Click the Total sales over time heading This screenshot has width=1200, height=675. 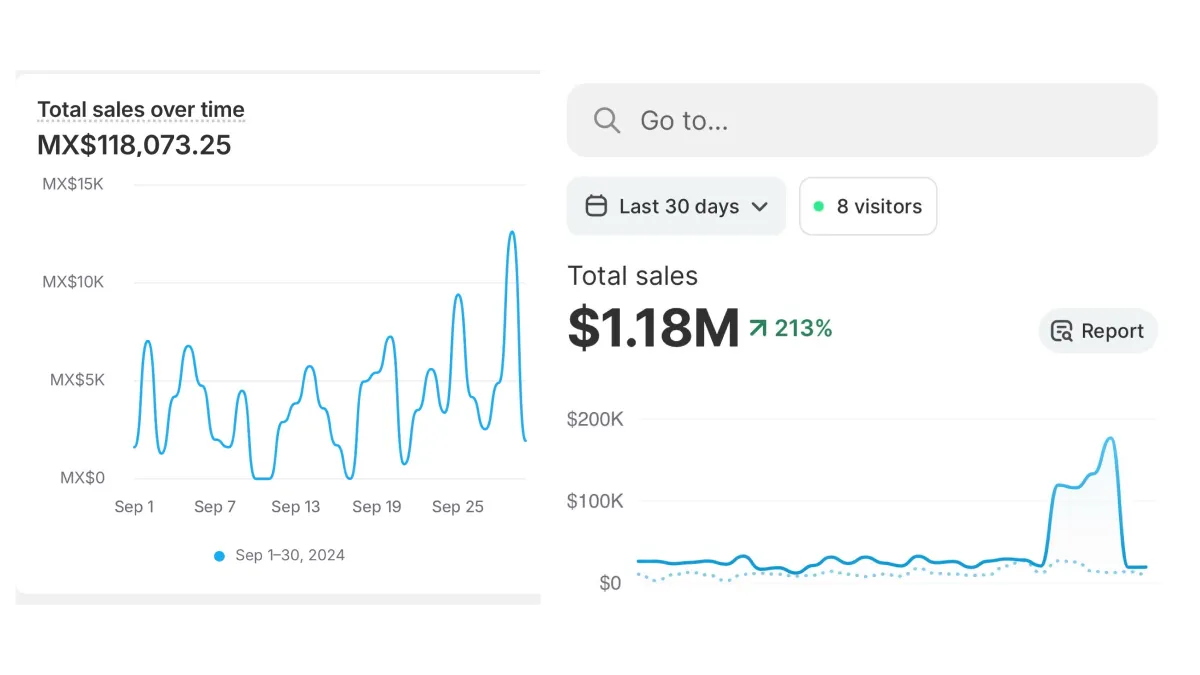(141, 110)
